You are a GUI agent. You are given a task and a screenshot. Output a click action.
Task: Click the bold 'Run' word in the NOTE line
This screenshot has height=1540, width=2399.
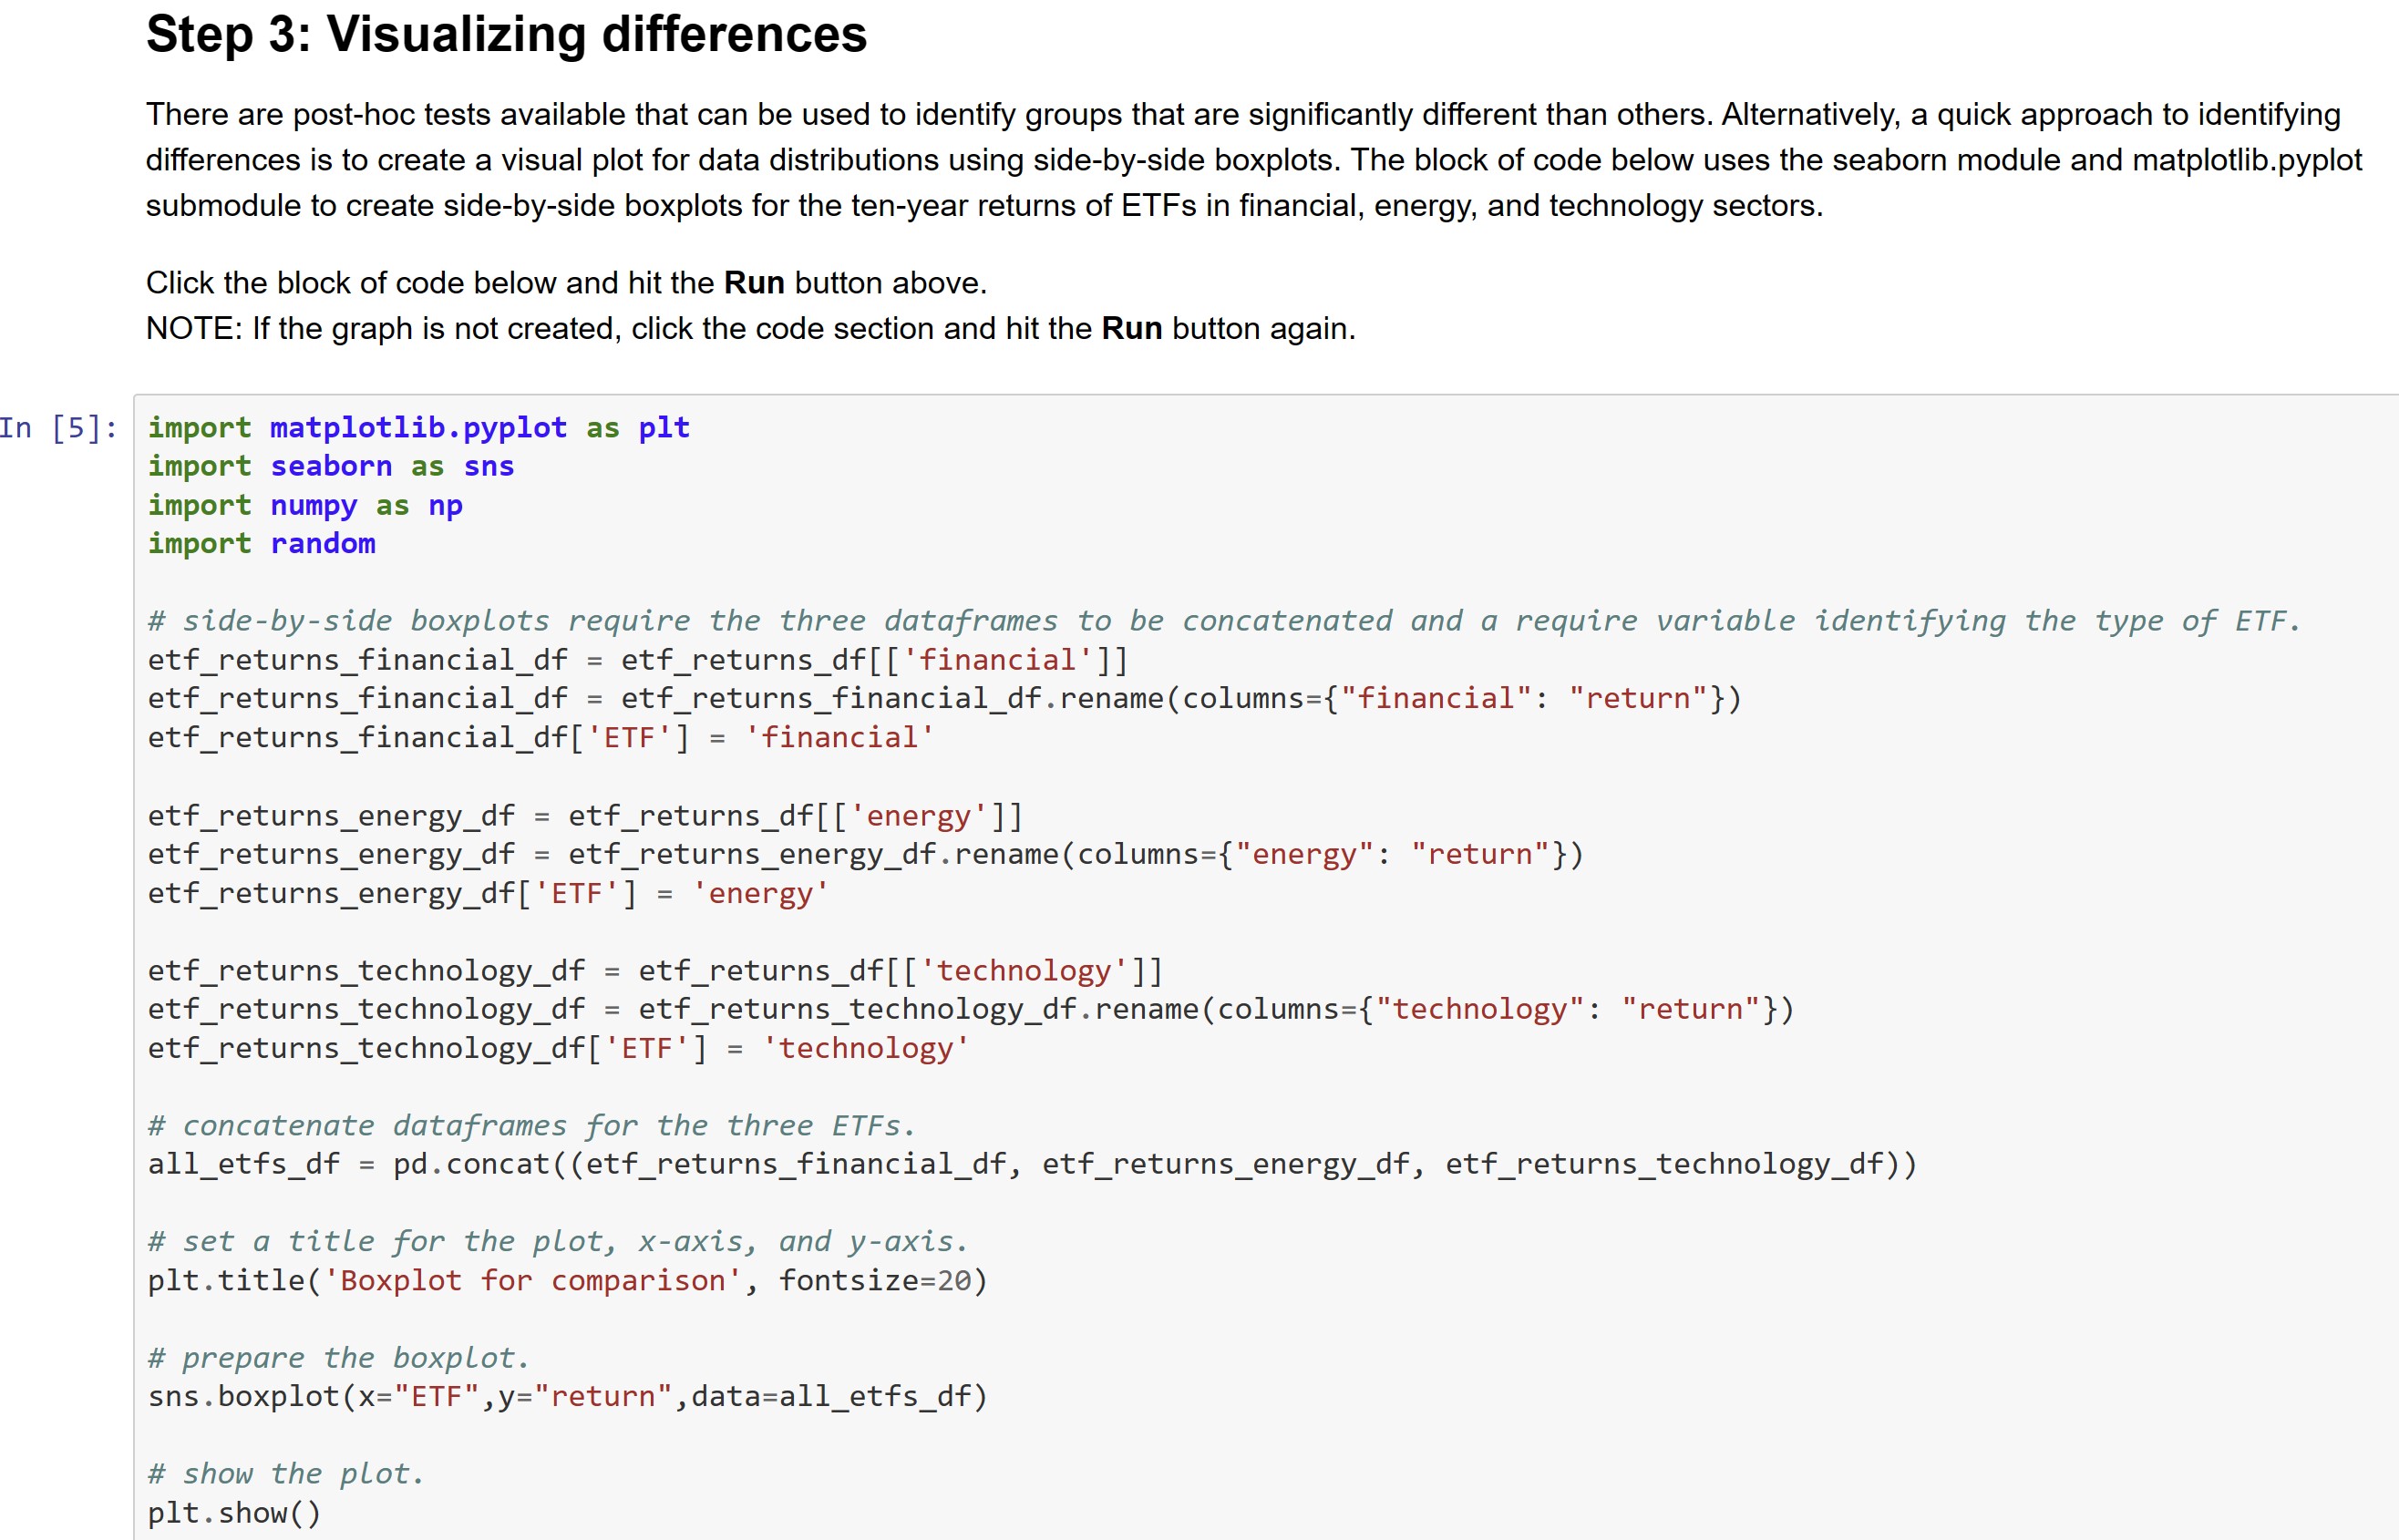click(1131, 329)
